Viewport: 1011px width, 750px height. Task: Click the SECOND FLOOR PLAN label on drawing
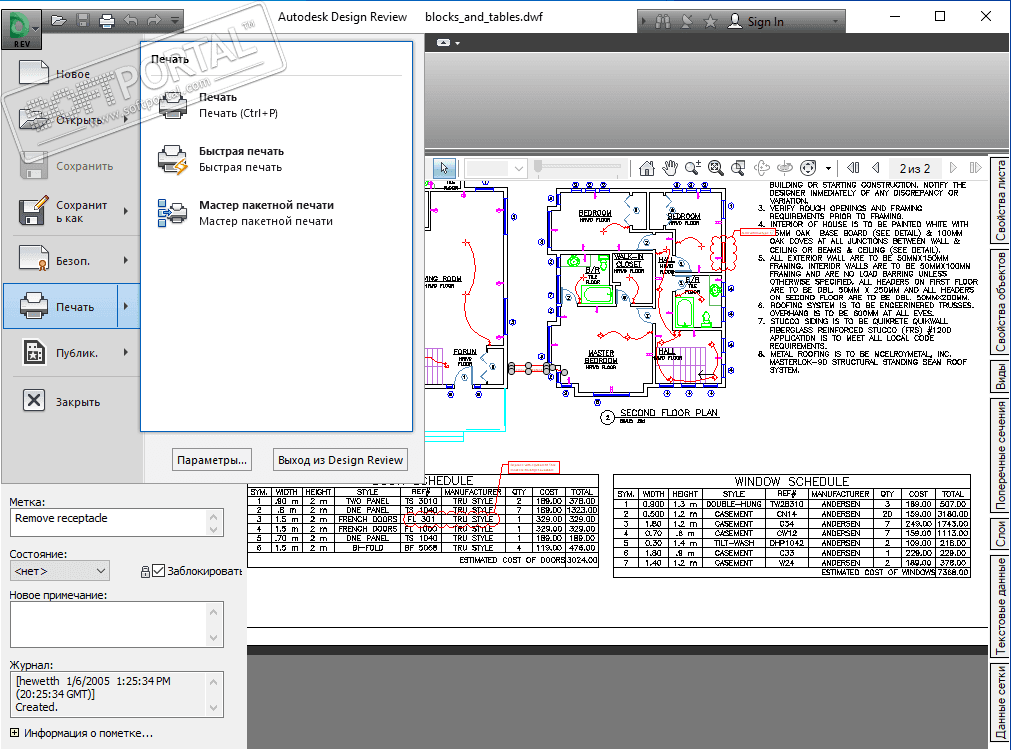(x=669, y=413)
